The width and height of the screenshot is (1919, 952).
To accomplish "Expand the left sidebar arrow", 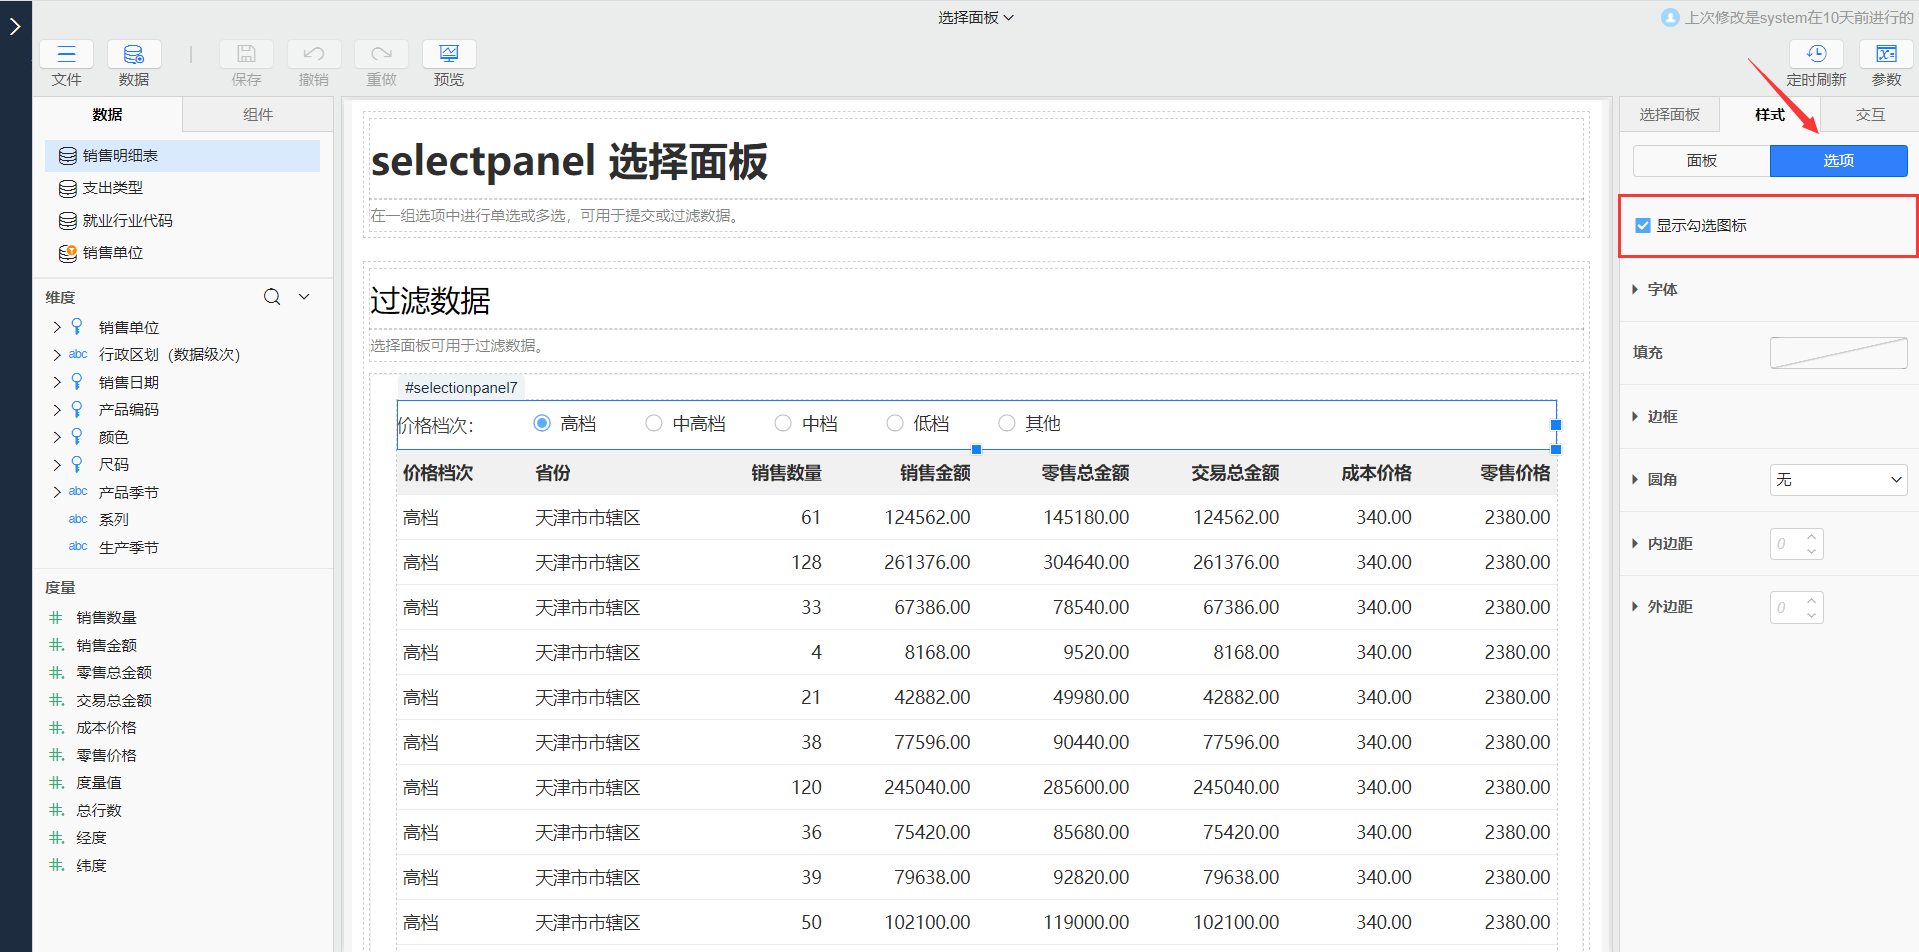I will point(15,27).
